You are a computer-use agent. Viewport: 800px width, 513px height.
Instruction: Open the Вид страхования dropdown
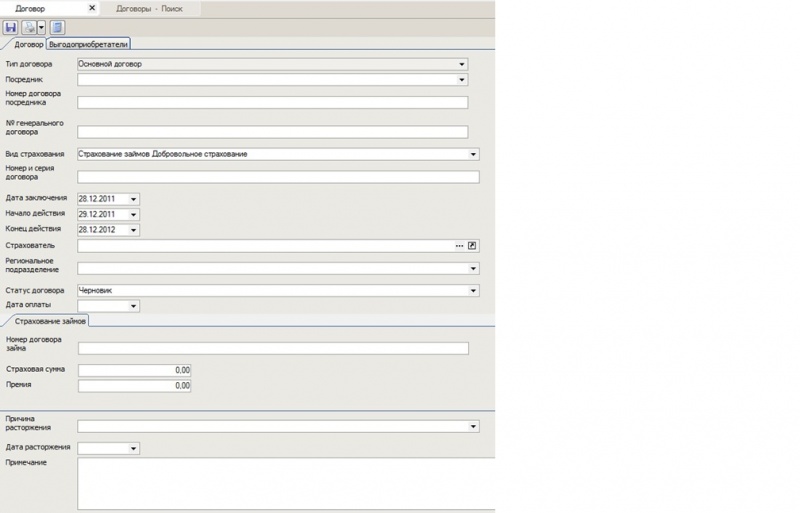point(473,154)
